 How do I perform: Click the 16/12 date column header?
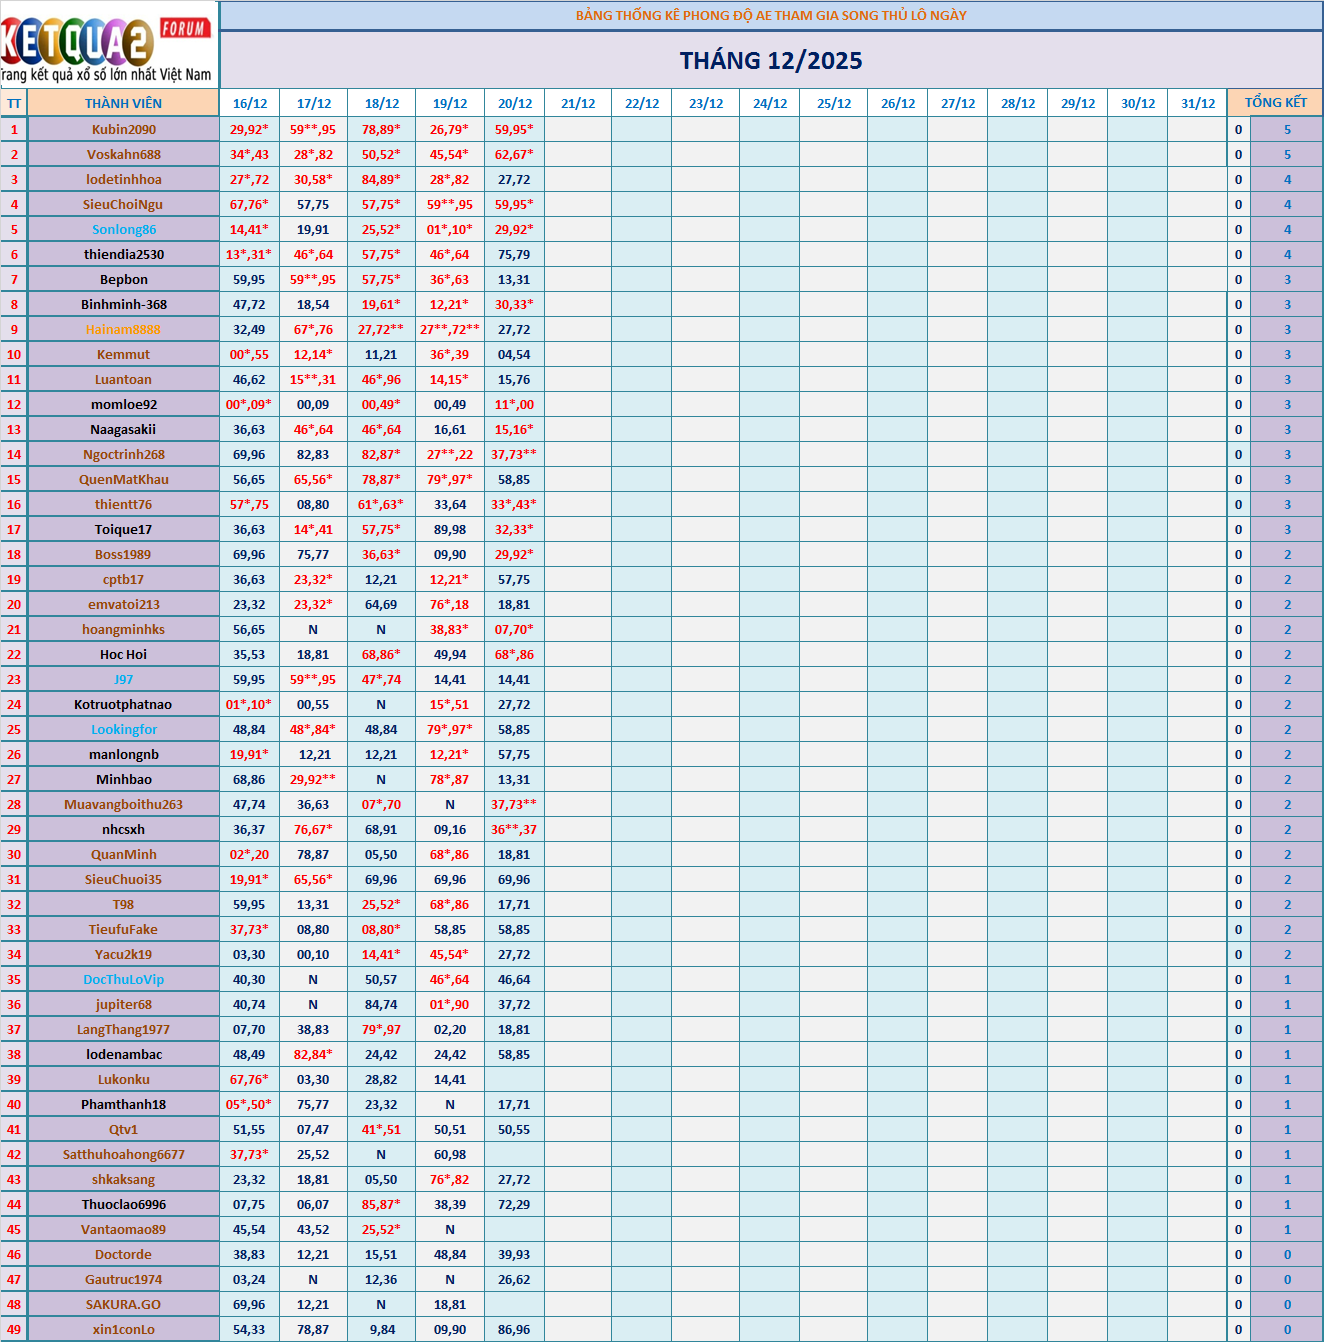250,103
